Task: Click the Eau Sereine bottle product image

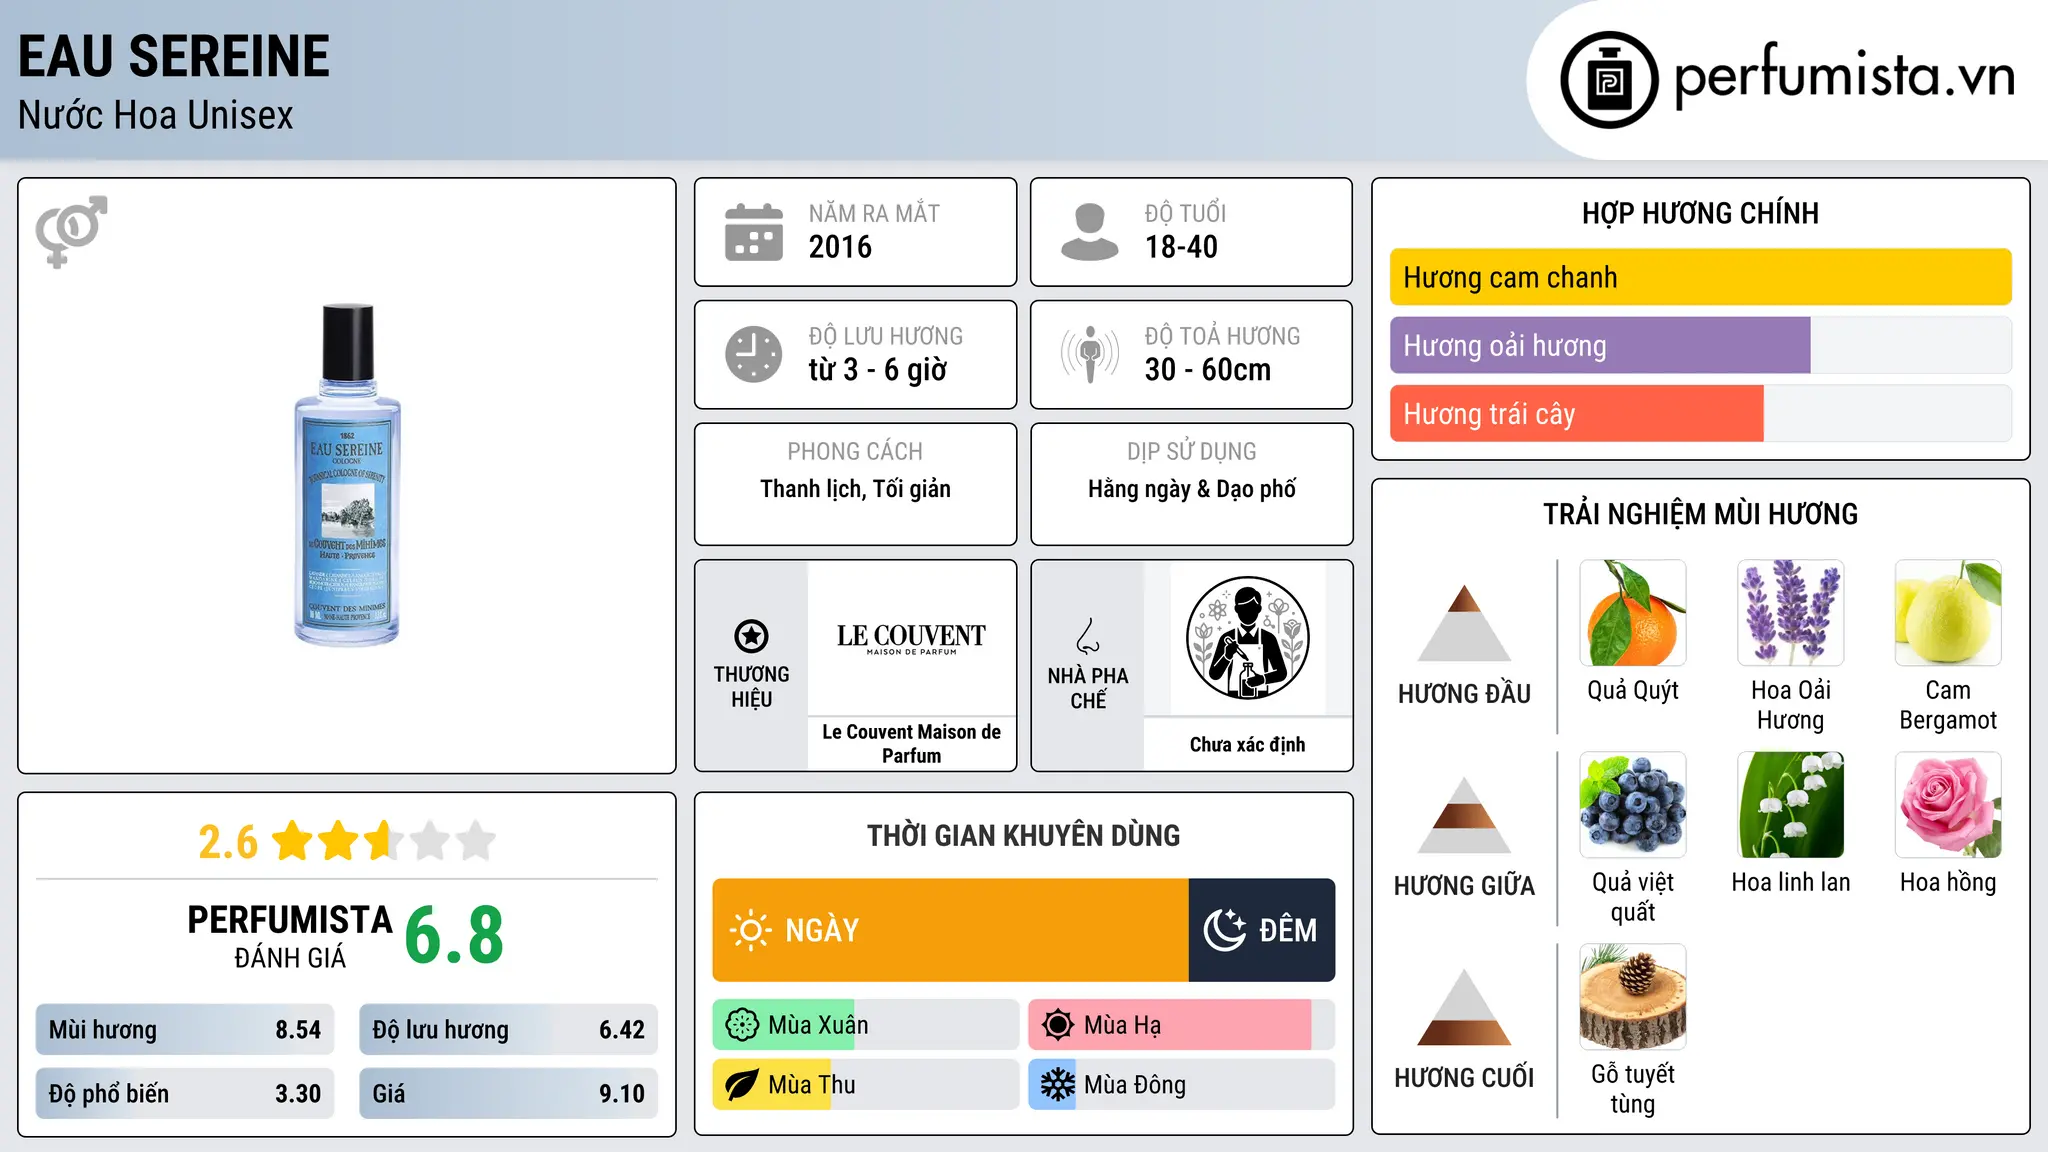Action: coord(347,475)
